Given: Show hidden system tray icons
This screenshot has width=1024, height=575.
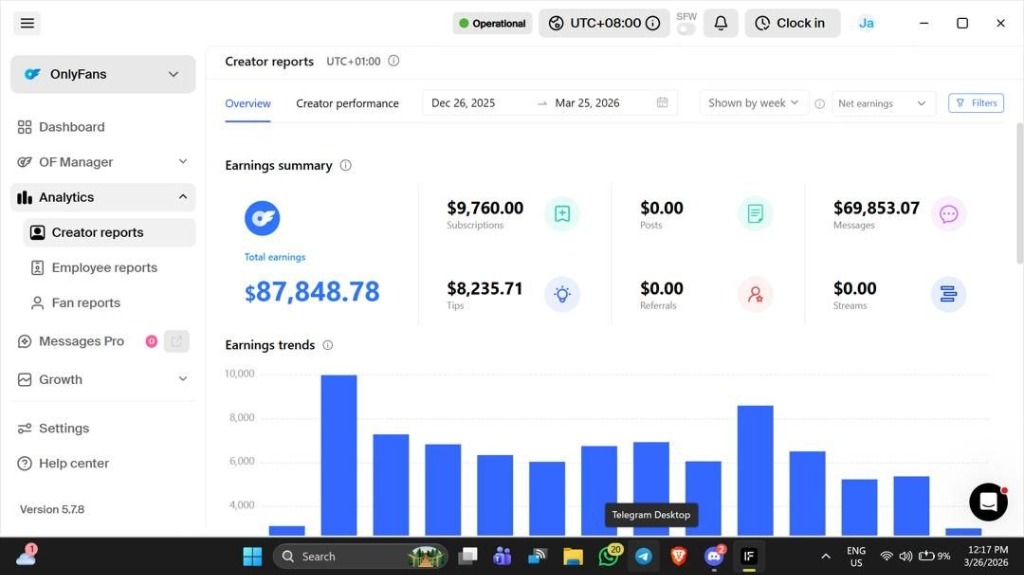Looking at the screenshot, I should [x=825, y=557].
